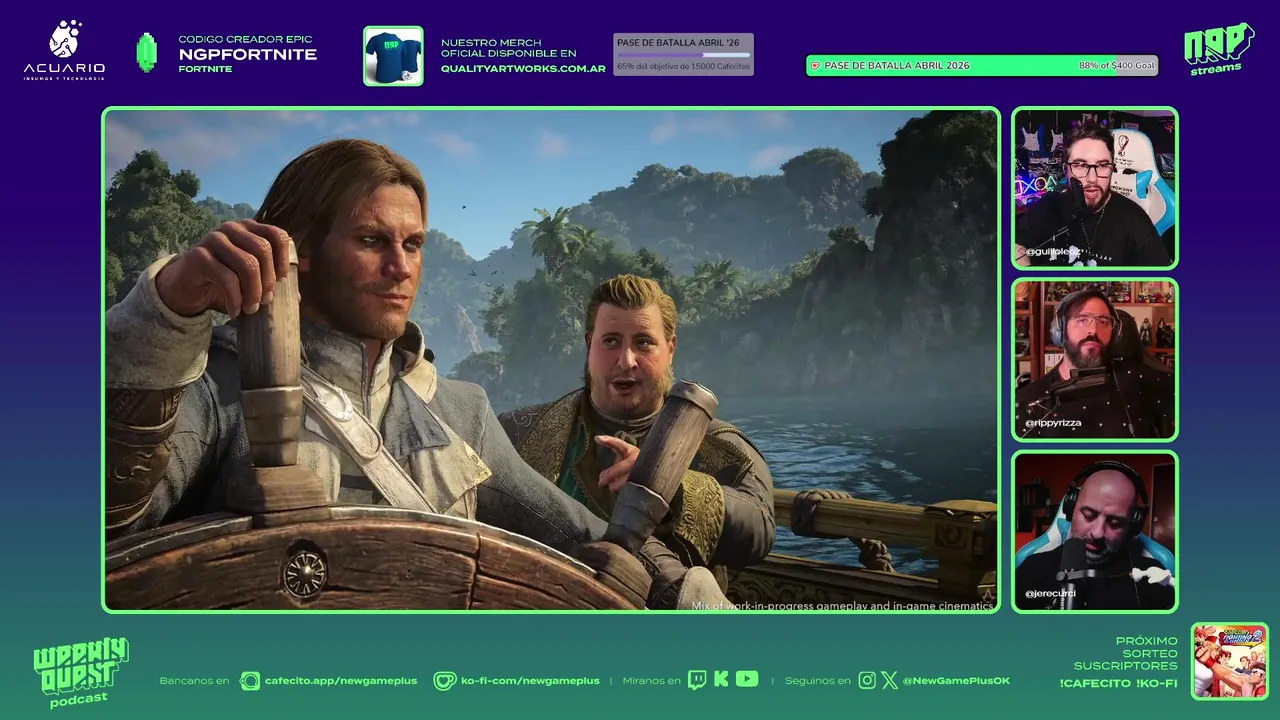Click the green Fortnite V-Bucks gem icon
This screenshot has height=720, width=1280.
[x=147, y=53]
